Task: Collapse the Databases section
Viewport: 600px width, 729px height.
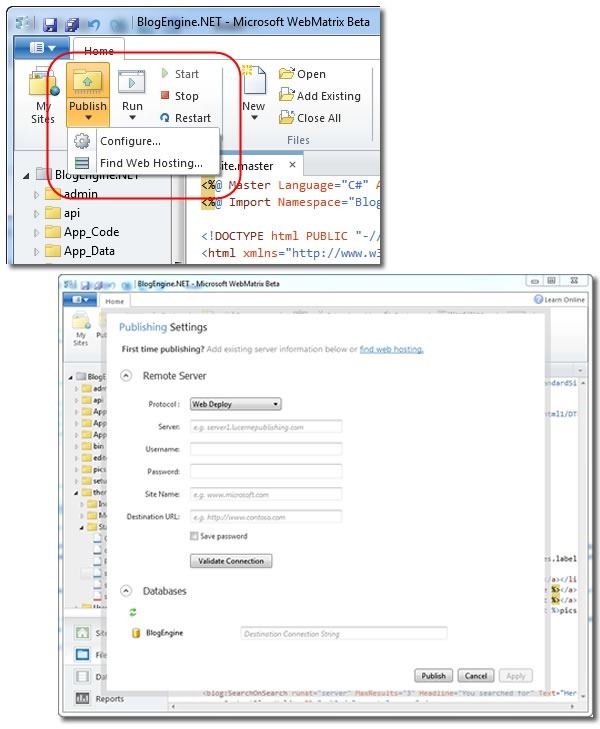Action: [125, 591]
